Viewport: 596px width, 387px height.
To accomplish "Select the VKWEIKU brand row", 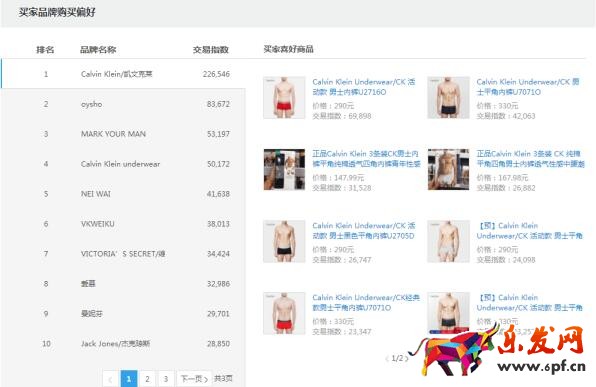I will (x=123, y=224).
